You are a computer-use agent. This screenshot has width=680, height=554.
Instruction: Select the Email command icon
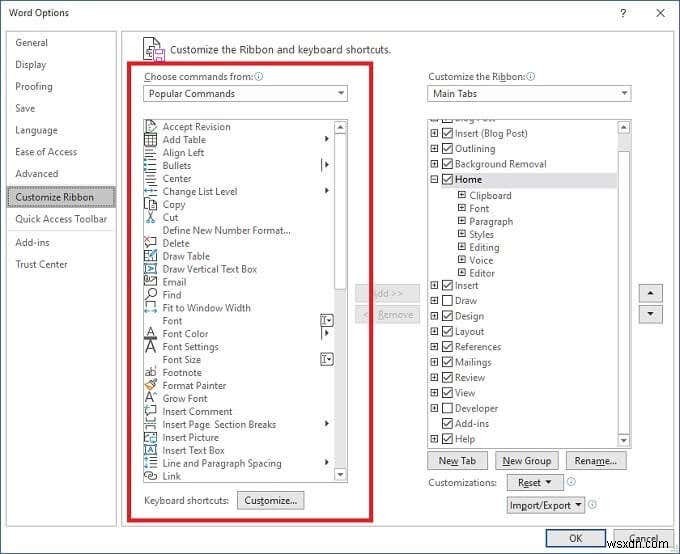click(150, 282)
